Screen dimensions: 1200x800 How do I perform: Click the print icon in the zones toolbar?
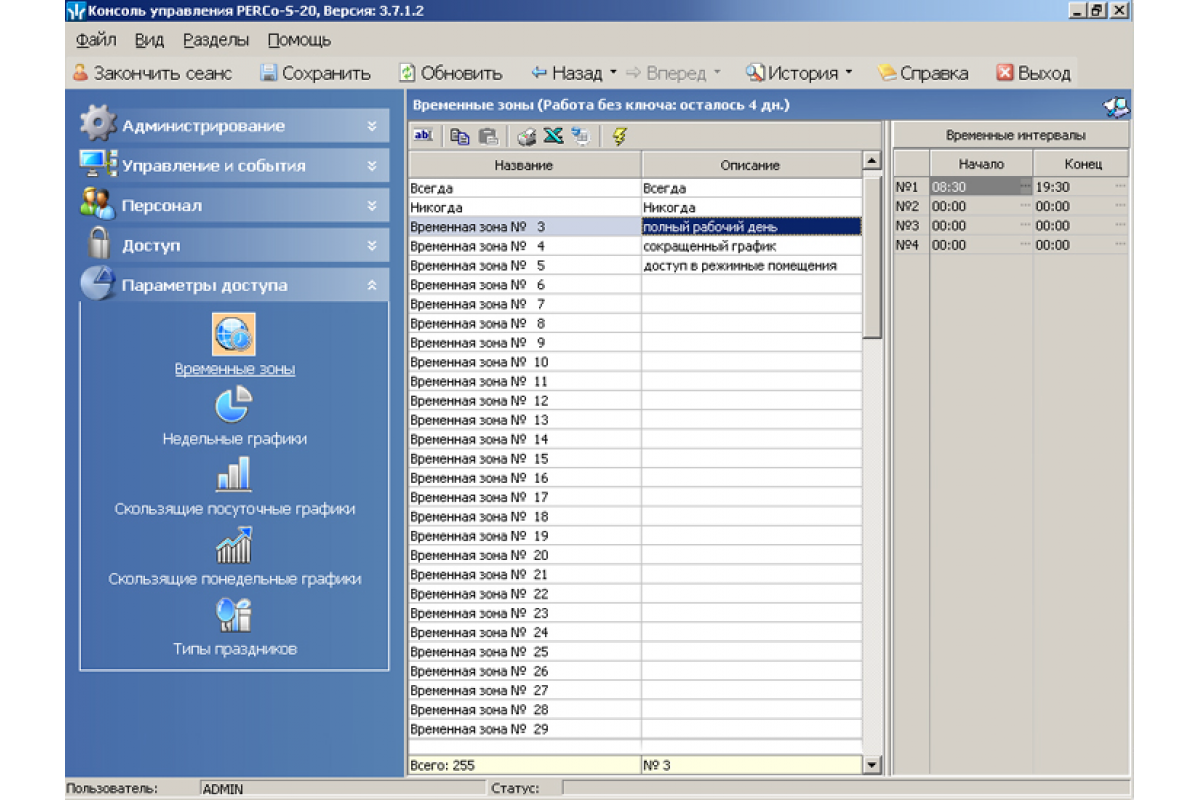[x=526, y=136]
